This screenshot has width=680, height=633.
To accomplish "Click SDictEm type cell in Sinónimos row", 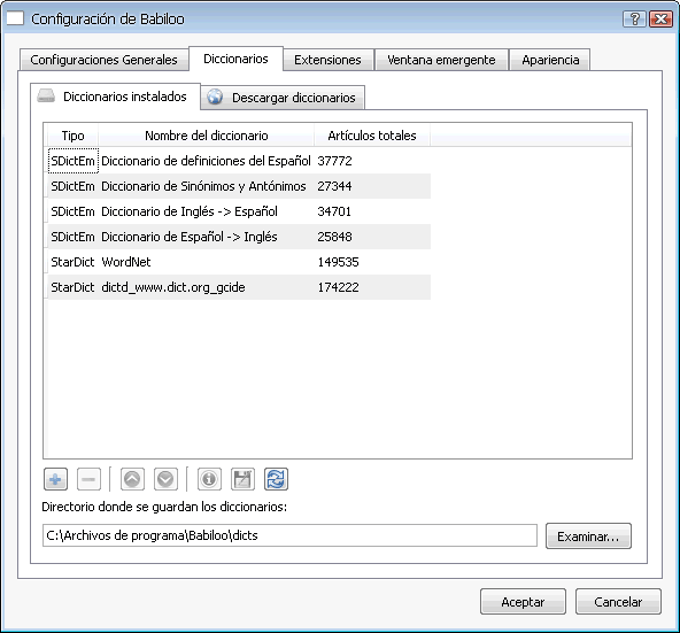I will pyautogui.click(x=73, y=186).
